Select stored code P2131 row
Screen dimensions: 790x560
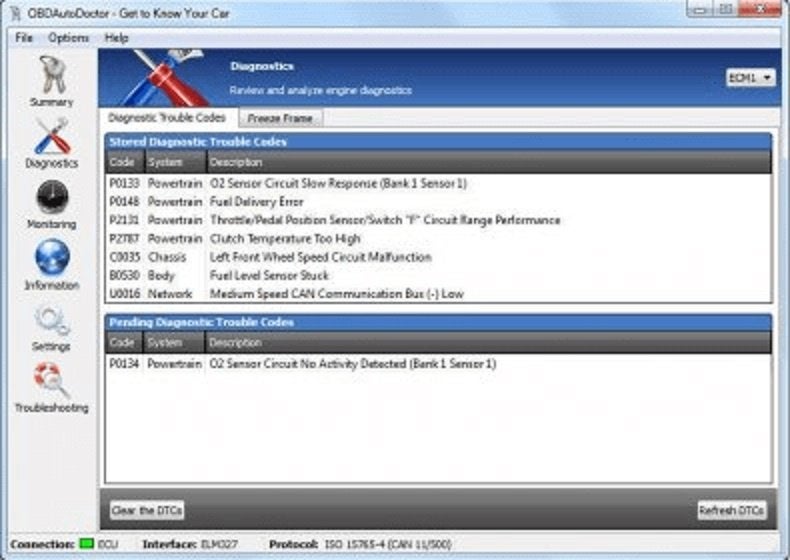click(438, 220)
